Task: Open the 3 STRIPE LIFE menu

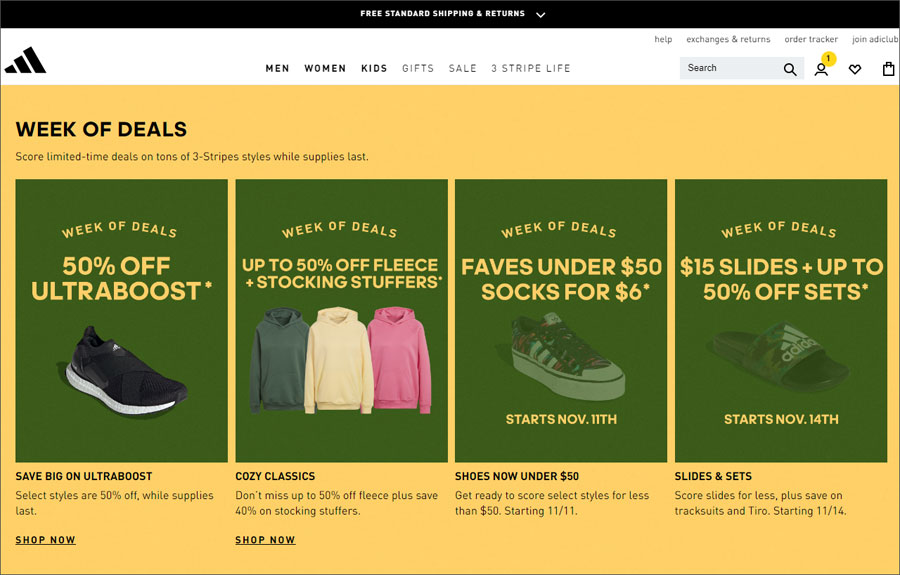Action: [531, 68]
